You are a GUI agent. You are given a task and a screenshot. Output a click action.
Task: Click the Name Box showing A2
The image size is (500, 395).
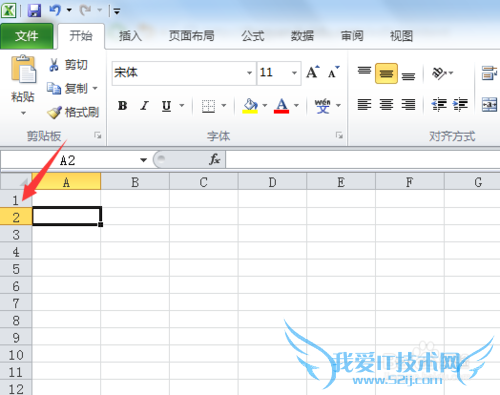[x=68, y=160]
